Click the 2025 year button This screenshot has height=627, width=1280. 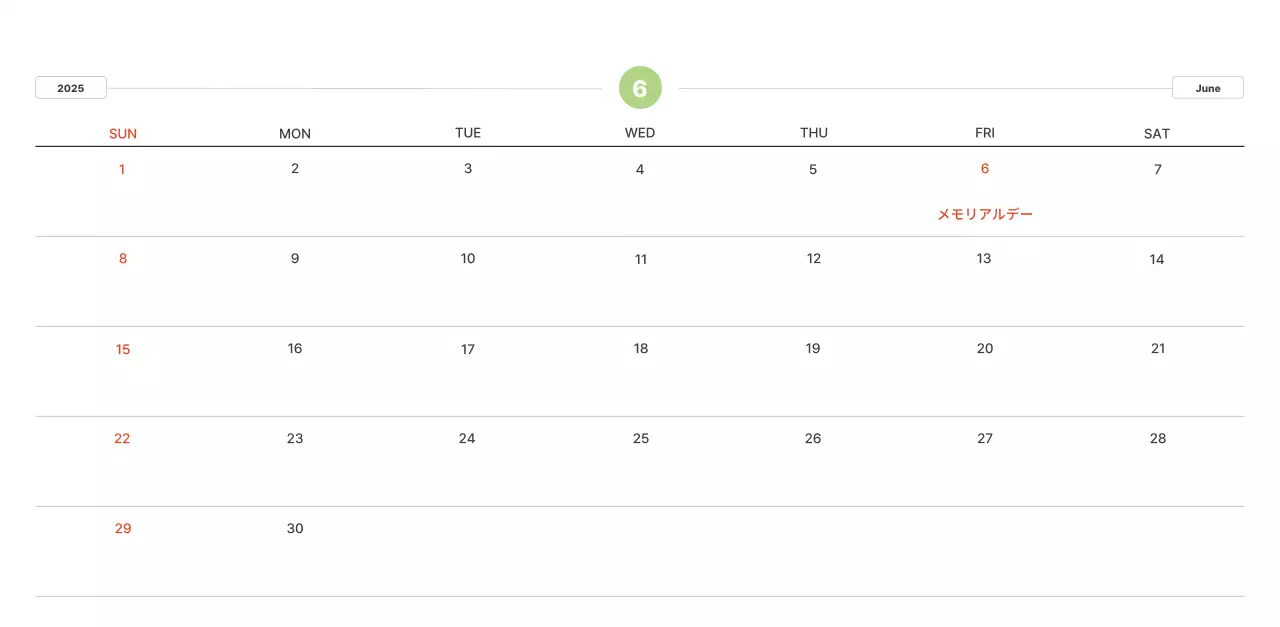tap(71, 88)
